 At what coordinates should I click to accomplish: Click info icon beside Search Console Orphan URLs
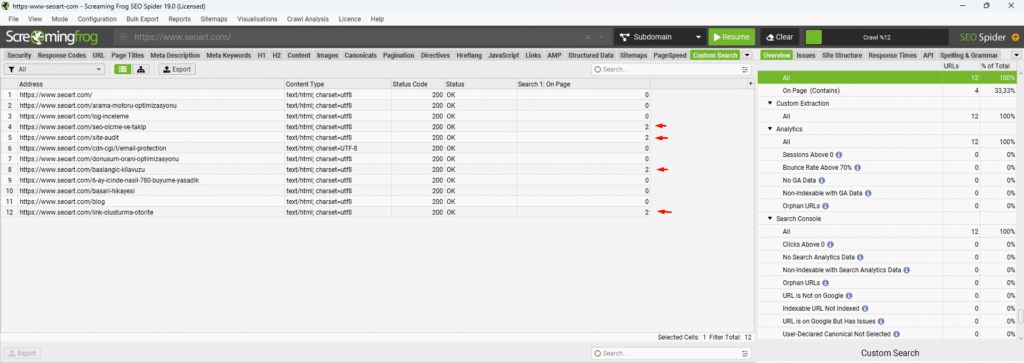825,283
